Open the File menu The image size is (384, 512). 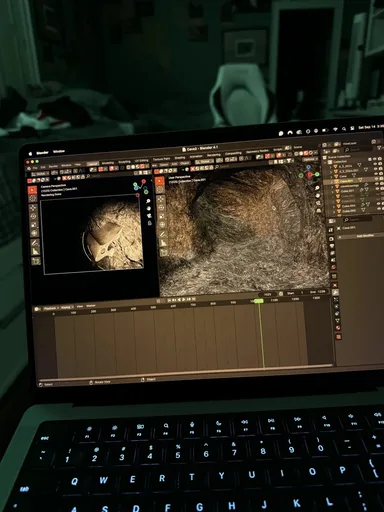tap(35, 167)
